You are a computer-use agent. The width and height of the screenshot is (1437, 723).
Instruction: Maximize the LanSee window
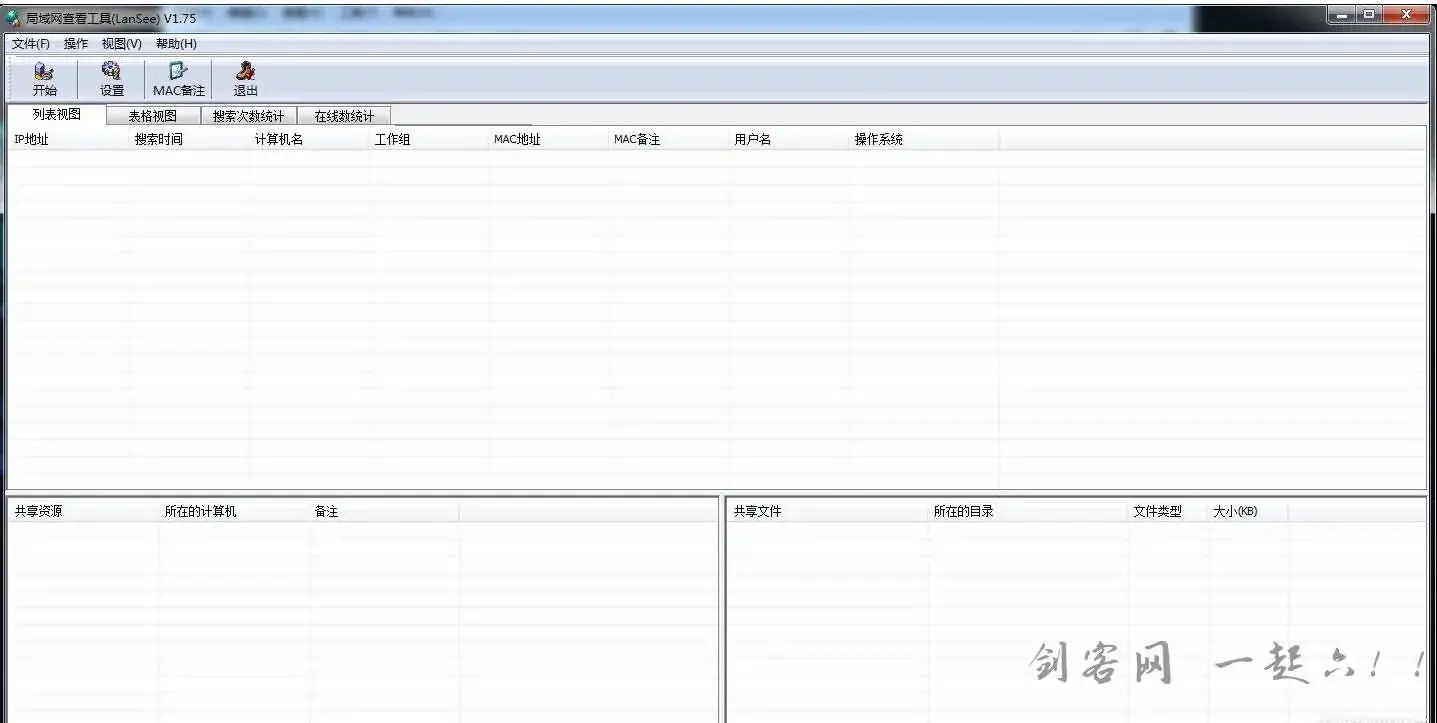pos(1368,14)
